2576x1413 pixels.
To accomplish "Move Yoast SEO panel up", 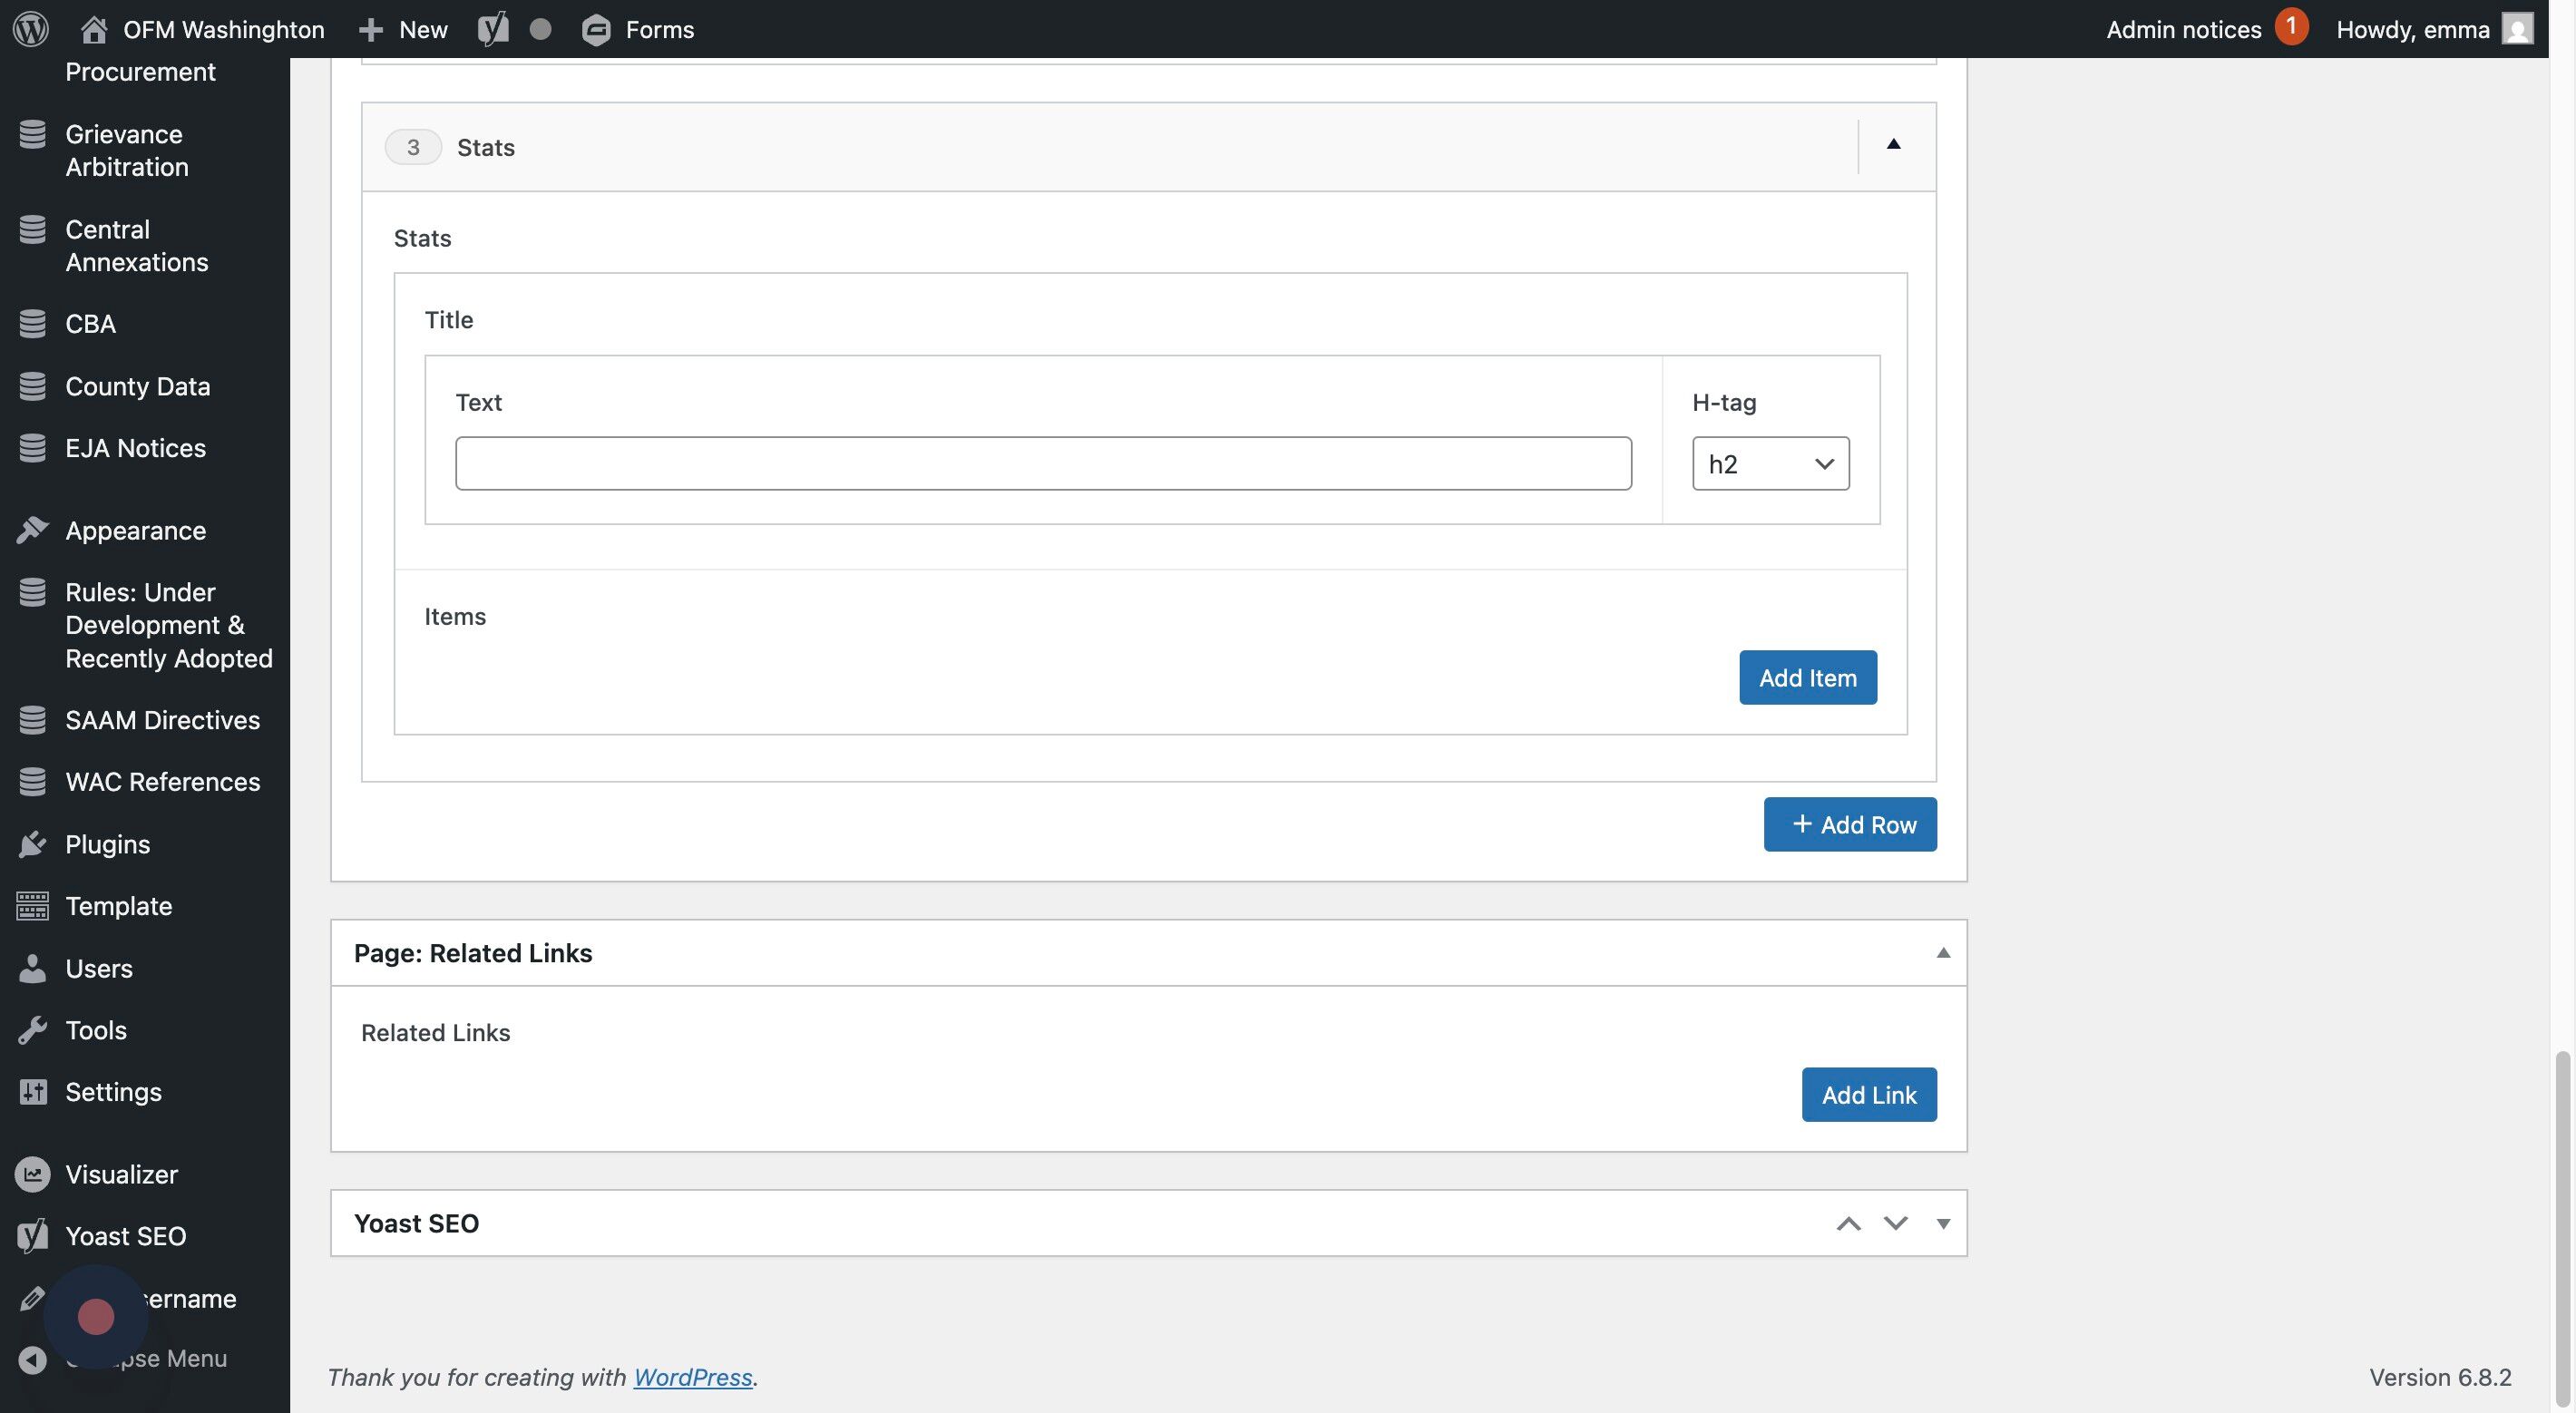I will (x=1848, y=1224).
